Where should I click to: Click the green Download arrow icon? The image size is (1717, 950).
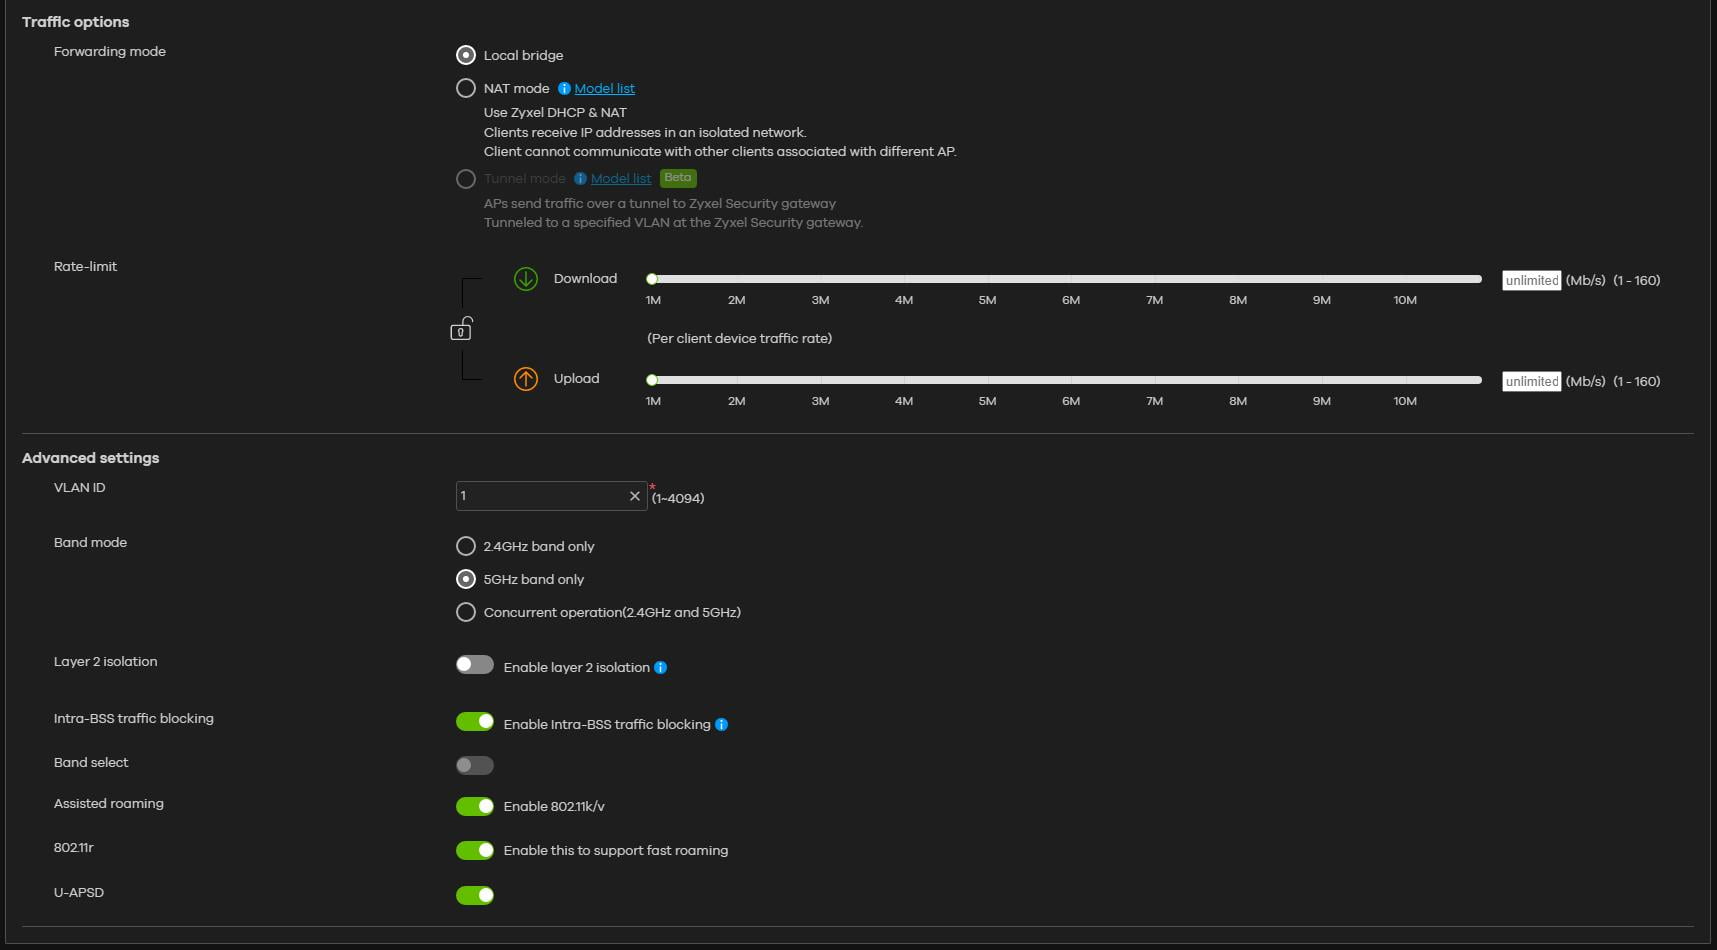coord(526,279)
